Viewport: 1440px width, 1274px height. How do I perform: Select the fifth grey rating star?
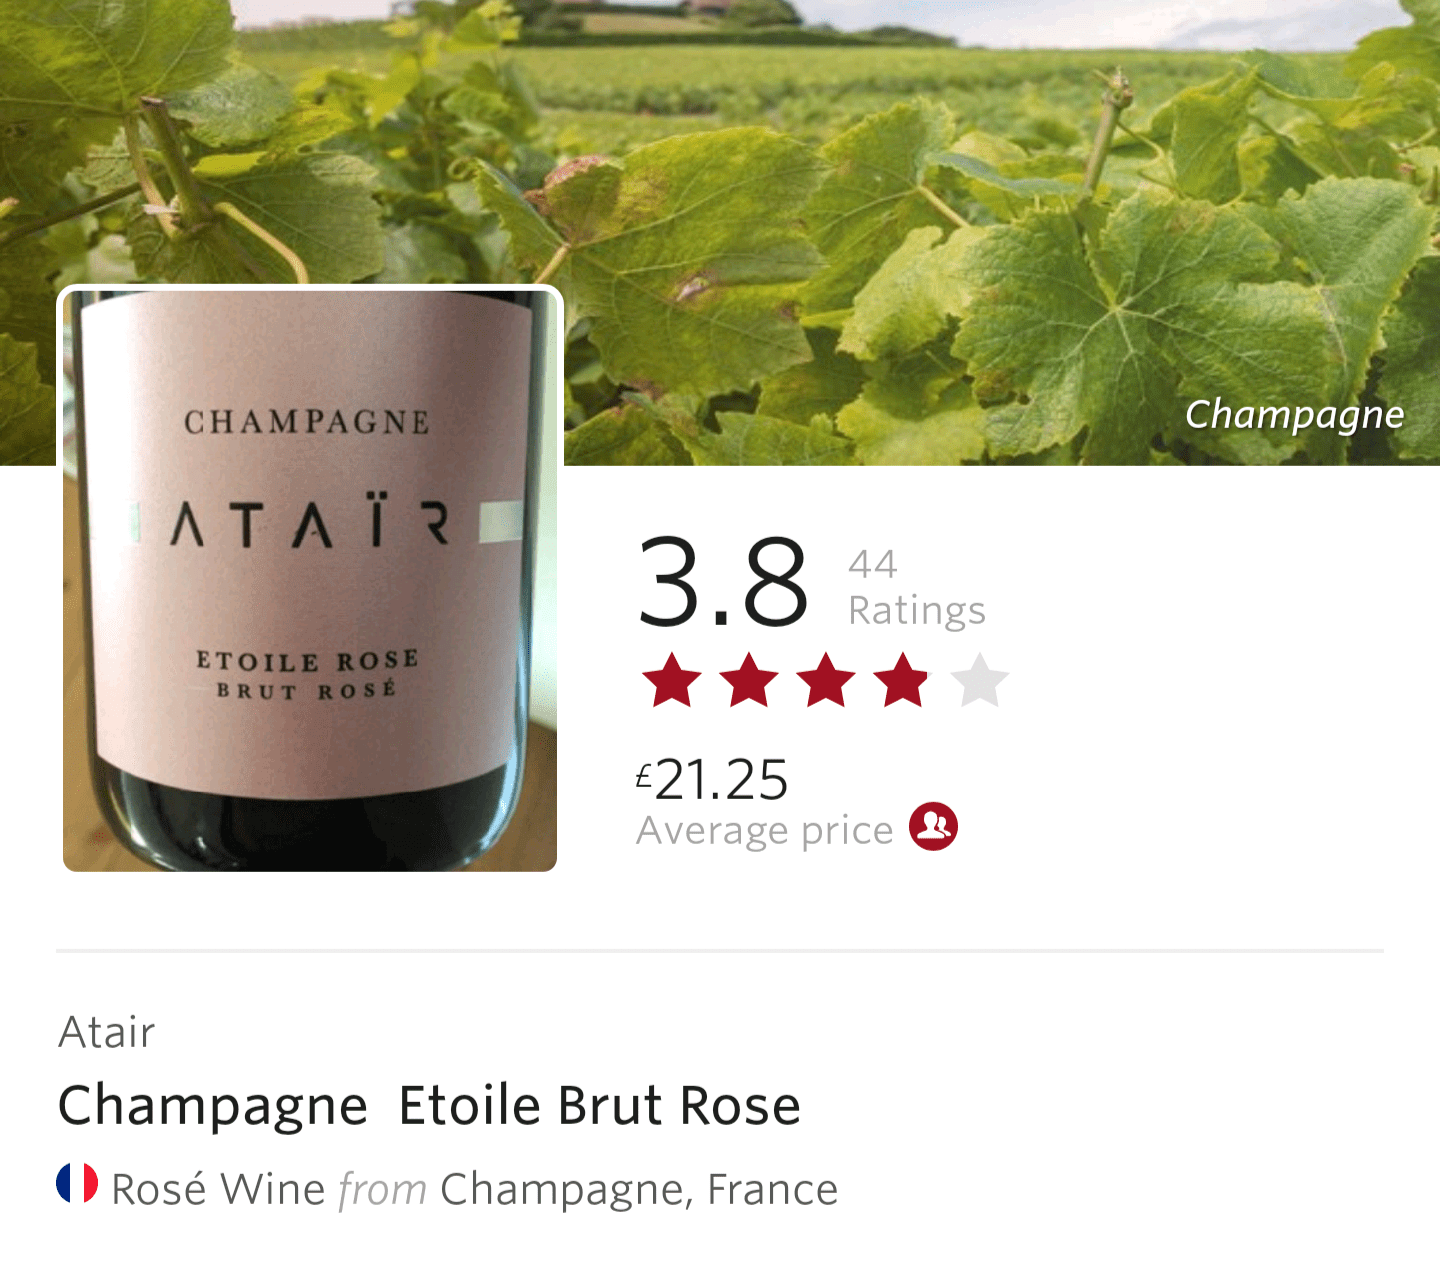tap(980, 681)
